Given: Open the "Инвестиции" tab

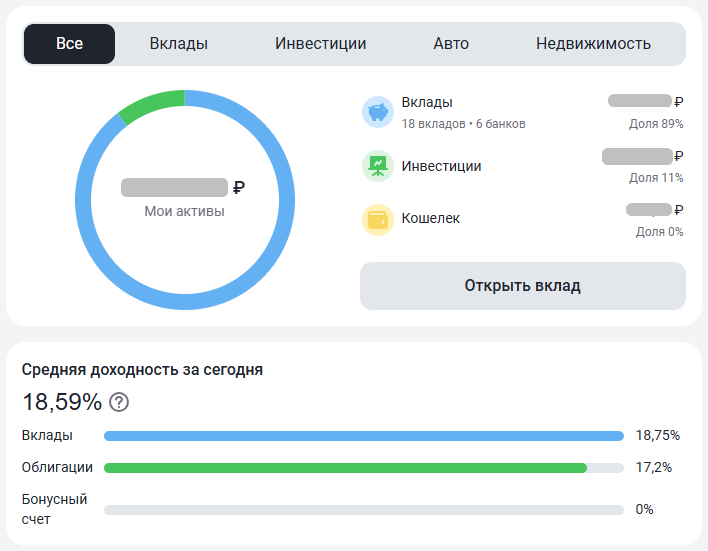Looking at the screenshot, I should click(321, 44).
